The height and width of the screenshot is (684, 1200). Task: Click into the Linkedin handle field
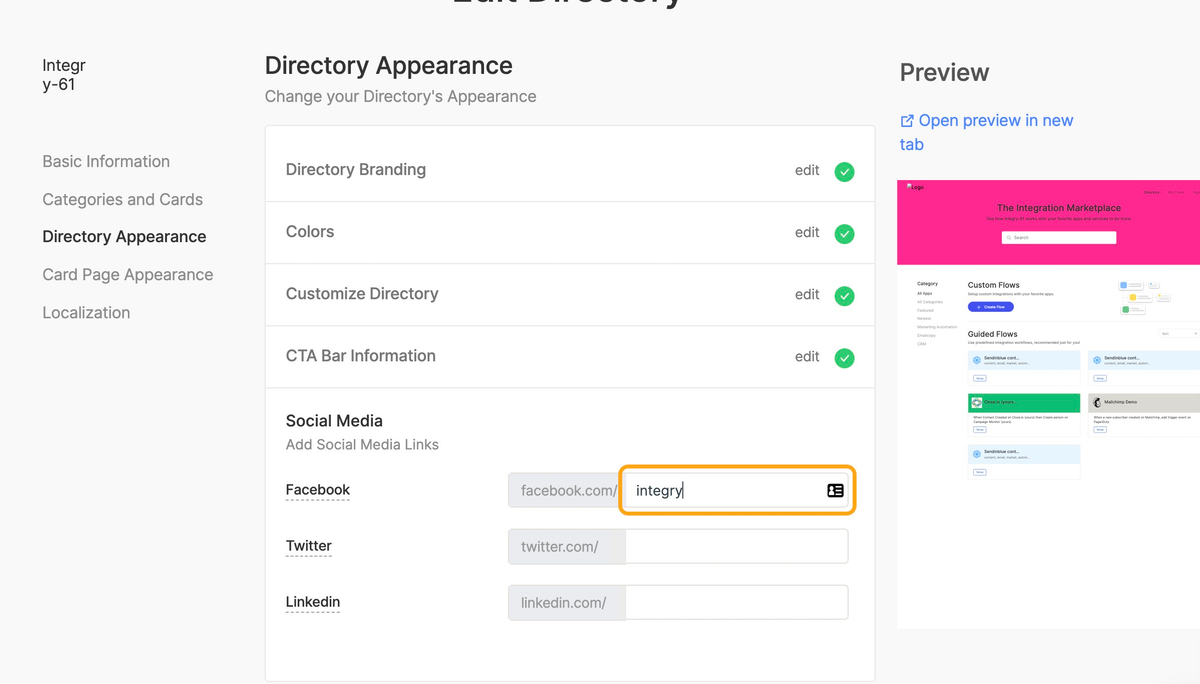point(737,602)
